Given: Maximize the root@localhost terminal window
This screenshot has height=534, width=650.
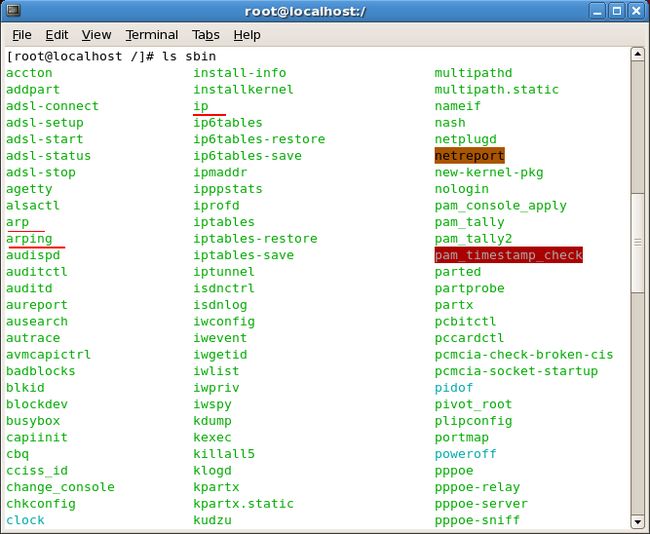Looking at the screenshot, I should (x=616, y=11).
